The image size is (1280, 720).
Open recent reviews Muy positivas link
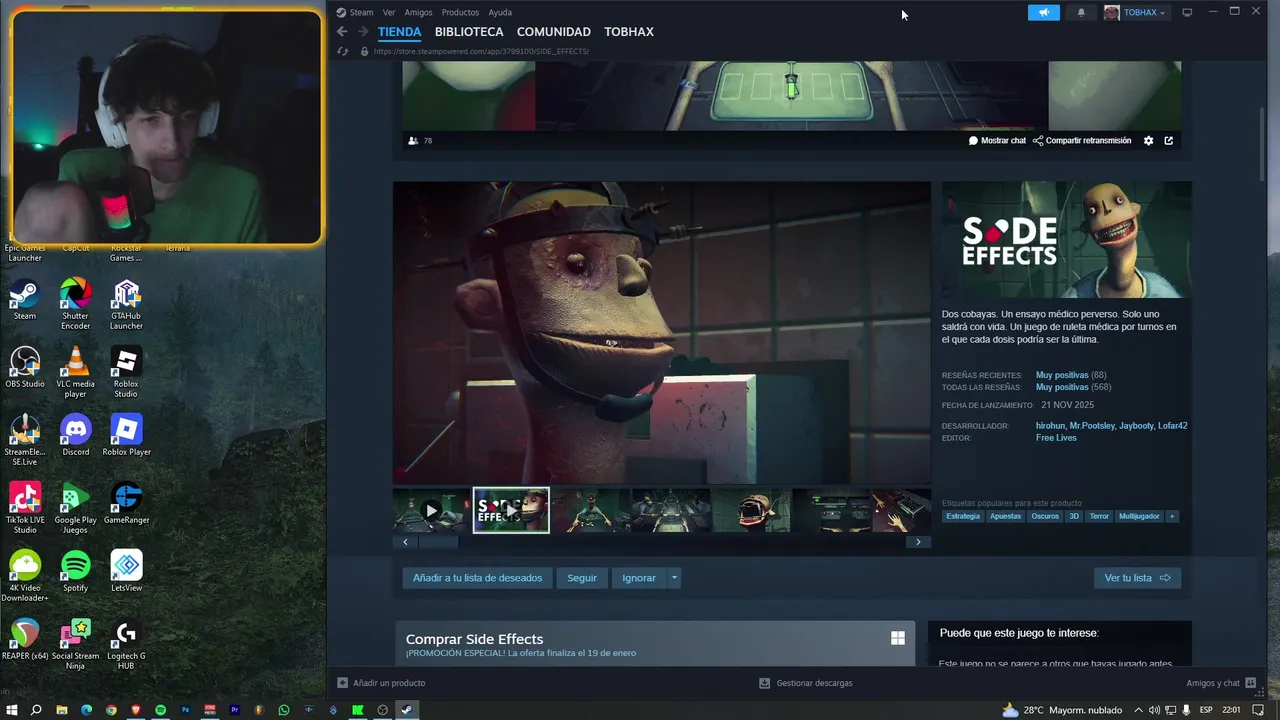point(1062,375)
